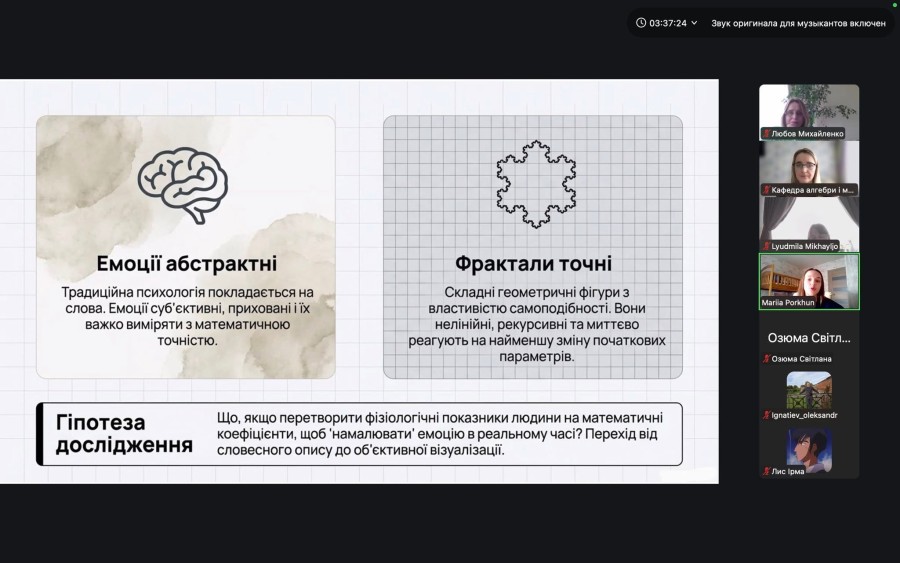This screenshot has width=900, height=563.
Task: Click the clock icon beside the meeting timer
Action: click(x=641, y=23)
